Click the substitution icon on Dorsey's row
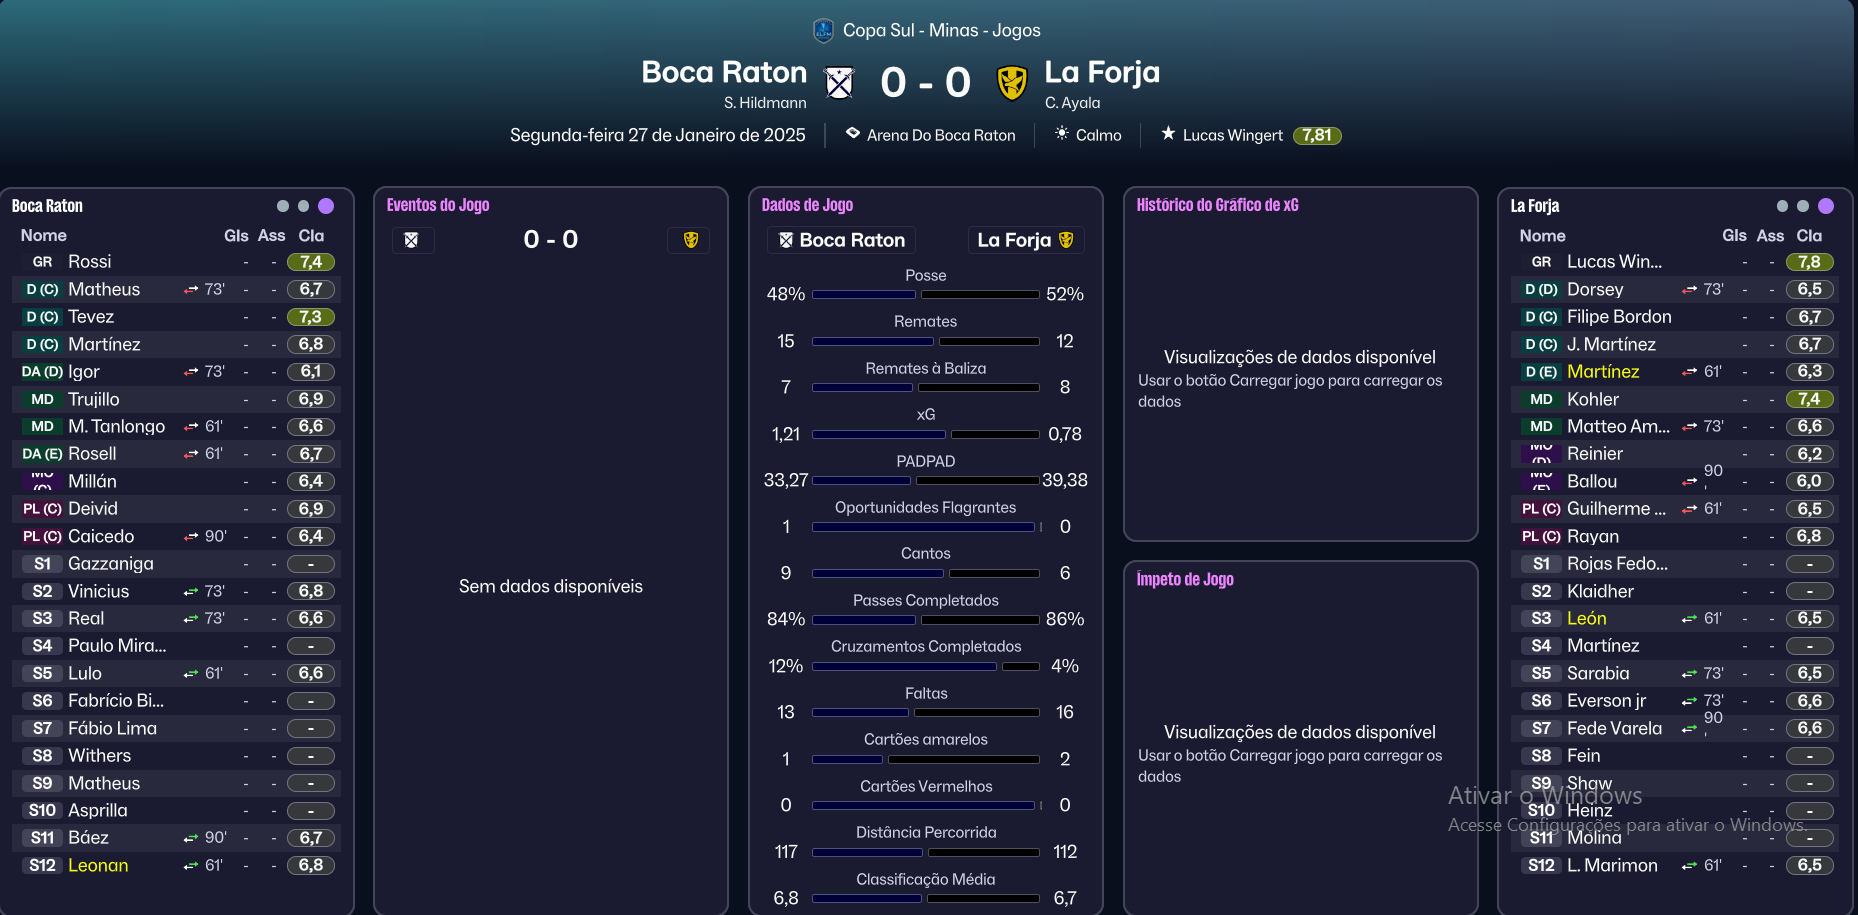Viewport: 1858px width, 915px height. (x=1689, y=290)
